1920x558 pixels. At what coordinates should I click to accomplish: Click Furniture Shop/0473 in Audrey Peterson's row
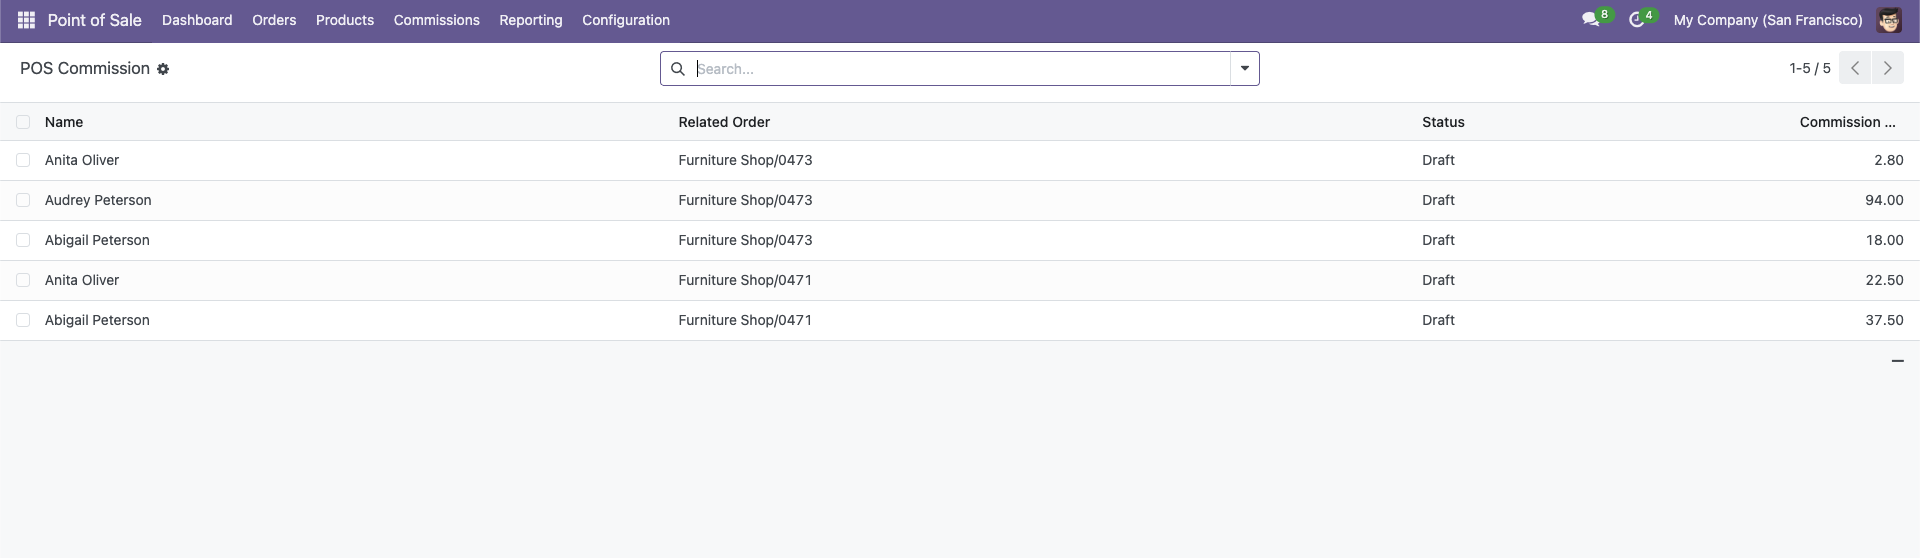click(745, 200)
